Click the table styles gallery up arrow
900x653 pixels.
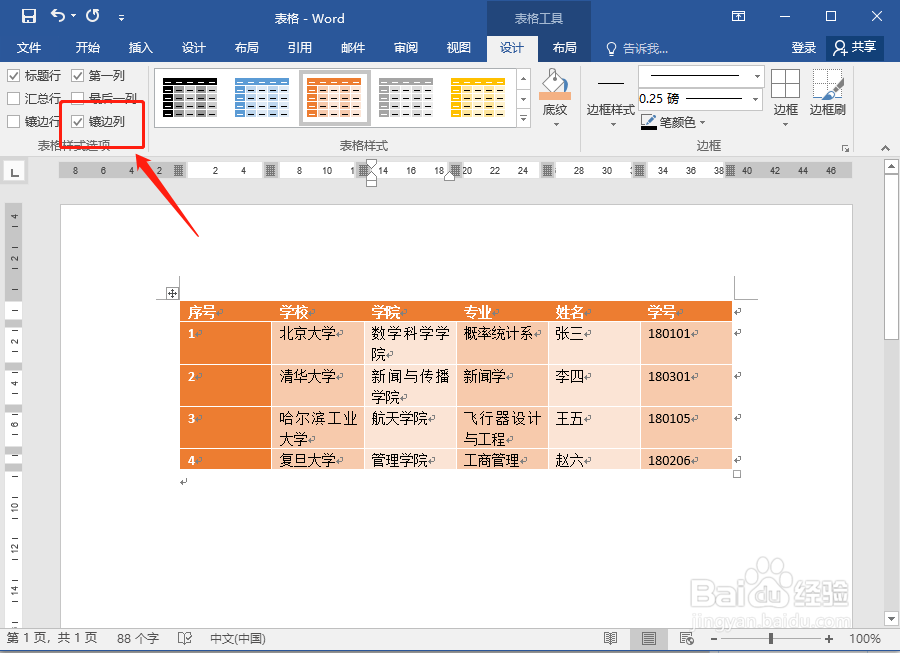pos(523,79)
